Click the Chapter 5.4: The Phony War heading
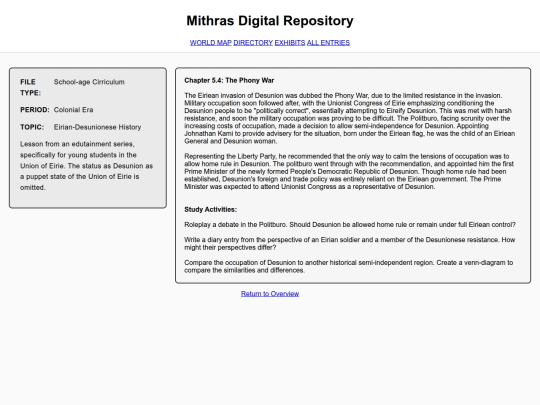540x405 pixels. tap(229, 80)
